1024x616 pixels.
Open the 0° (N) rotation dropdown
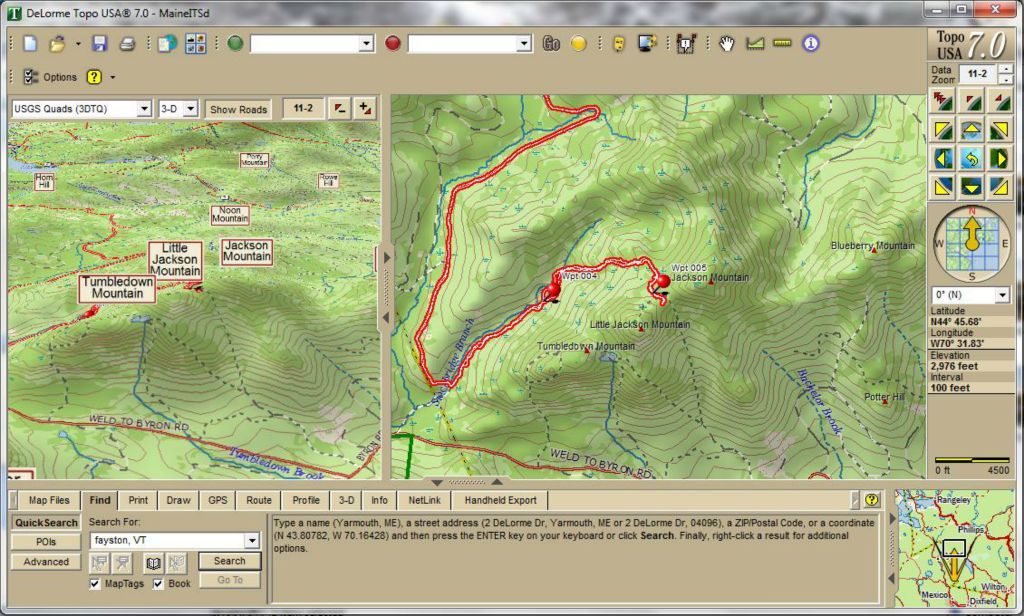[1003, 296]
